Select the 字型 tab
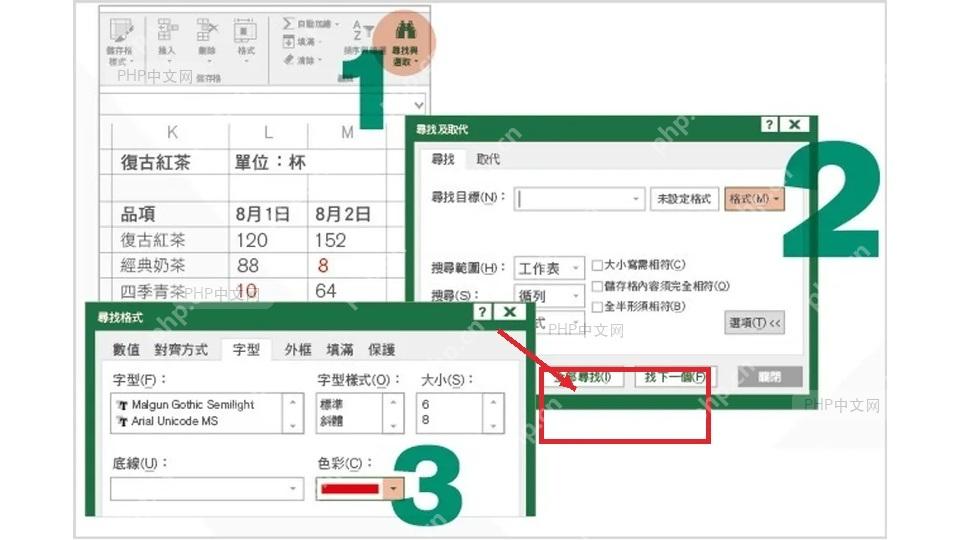 click(246, 350)
